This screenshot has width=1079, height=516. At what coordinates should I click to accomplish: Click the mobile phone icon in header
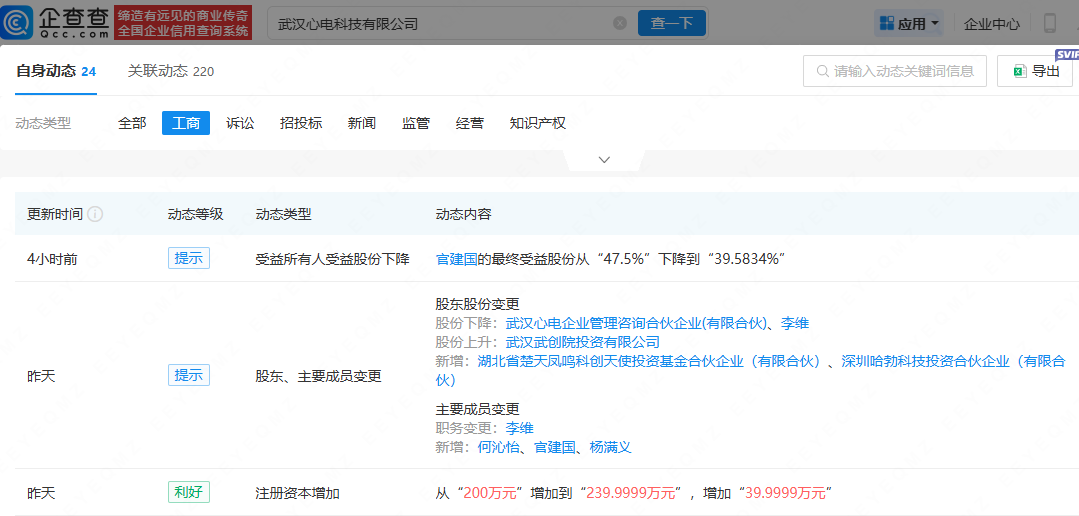coord(1050,23)
